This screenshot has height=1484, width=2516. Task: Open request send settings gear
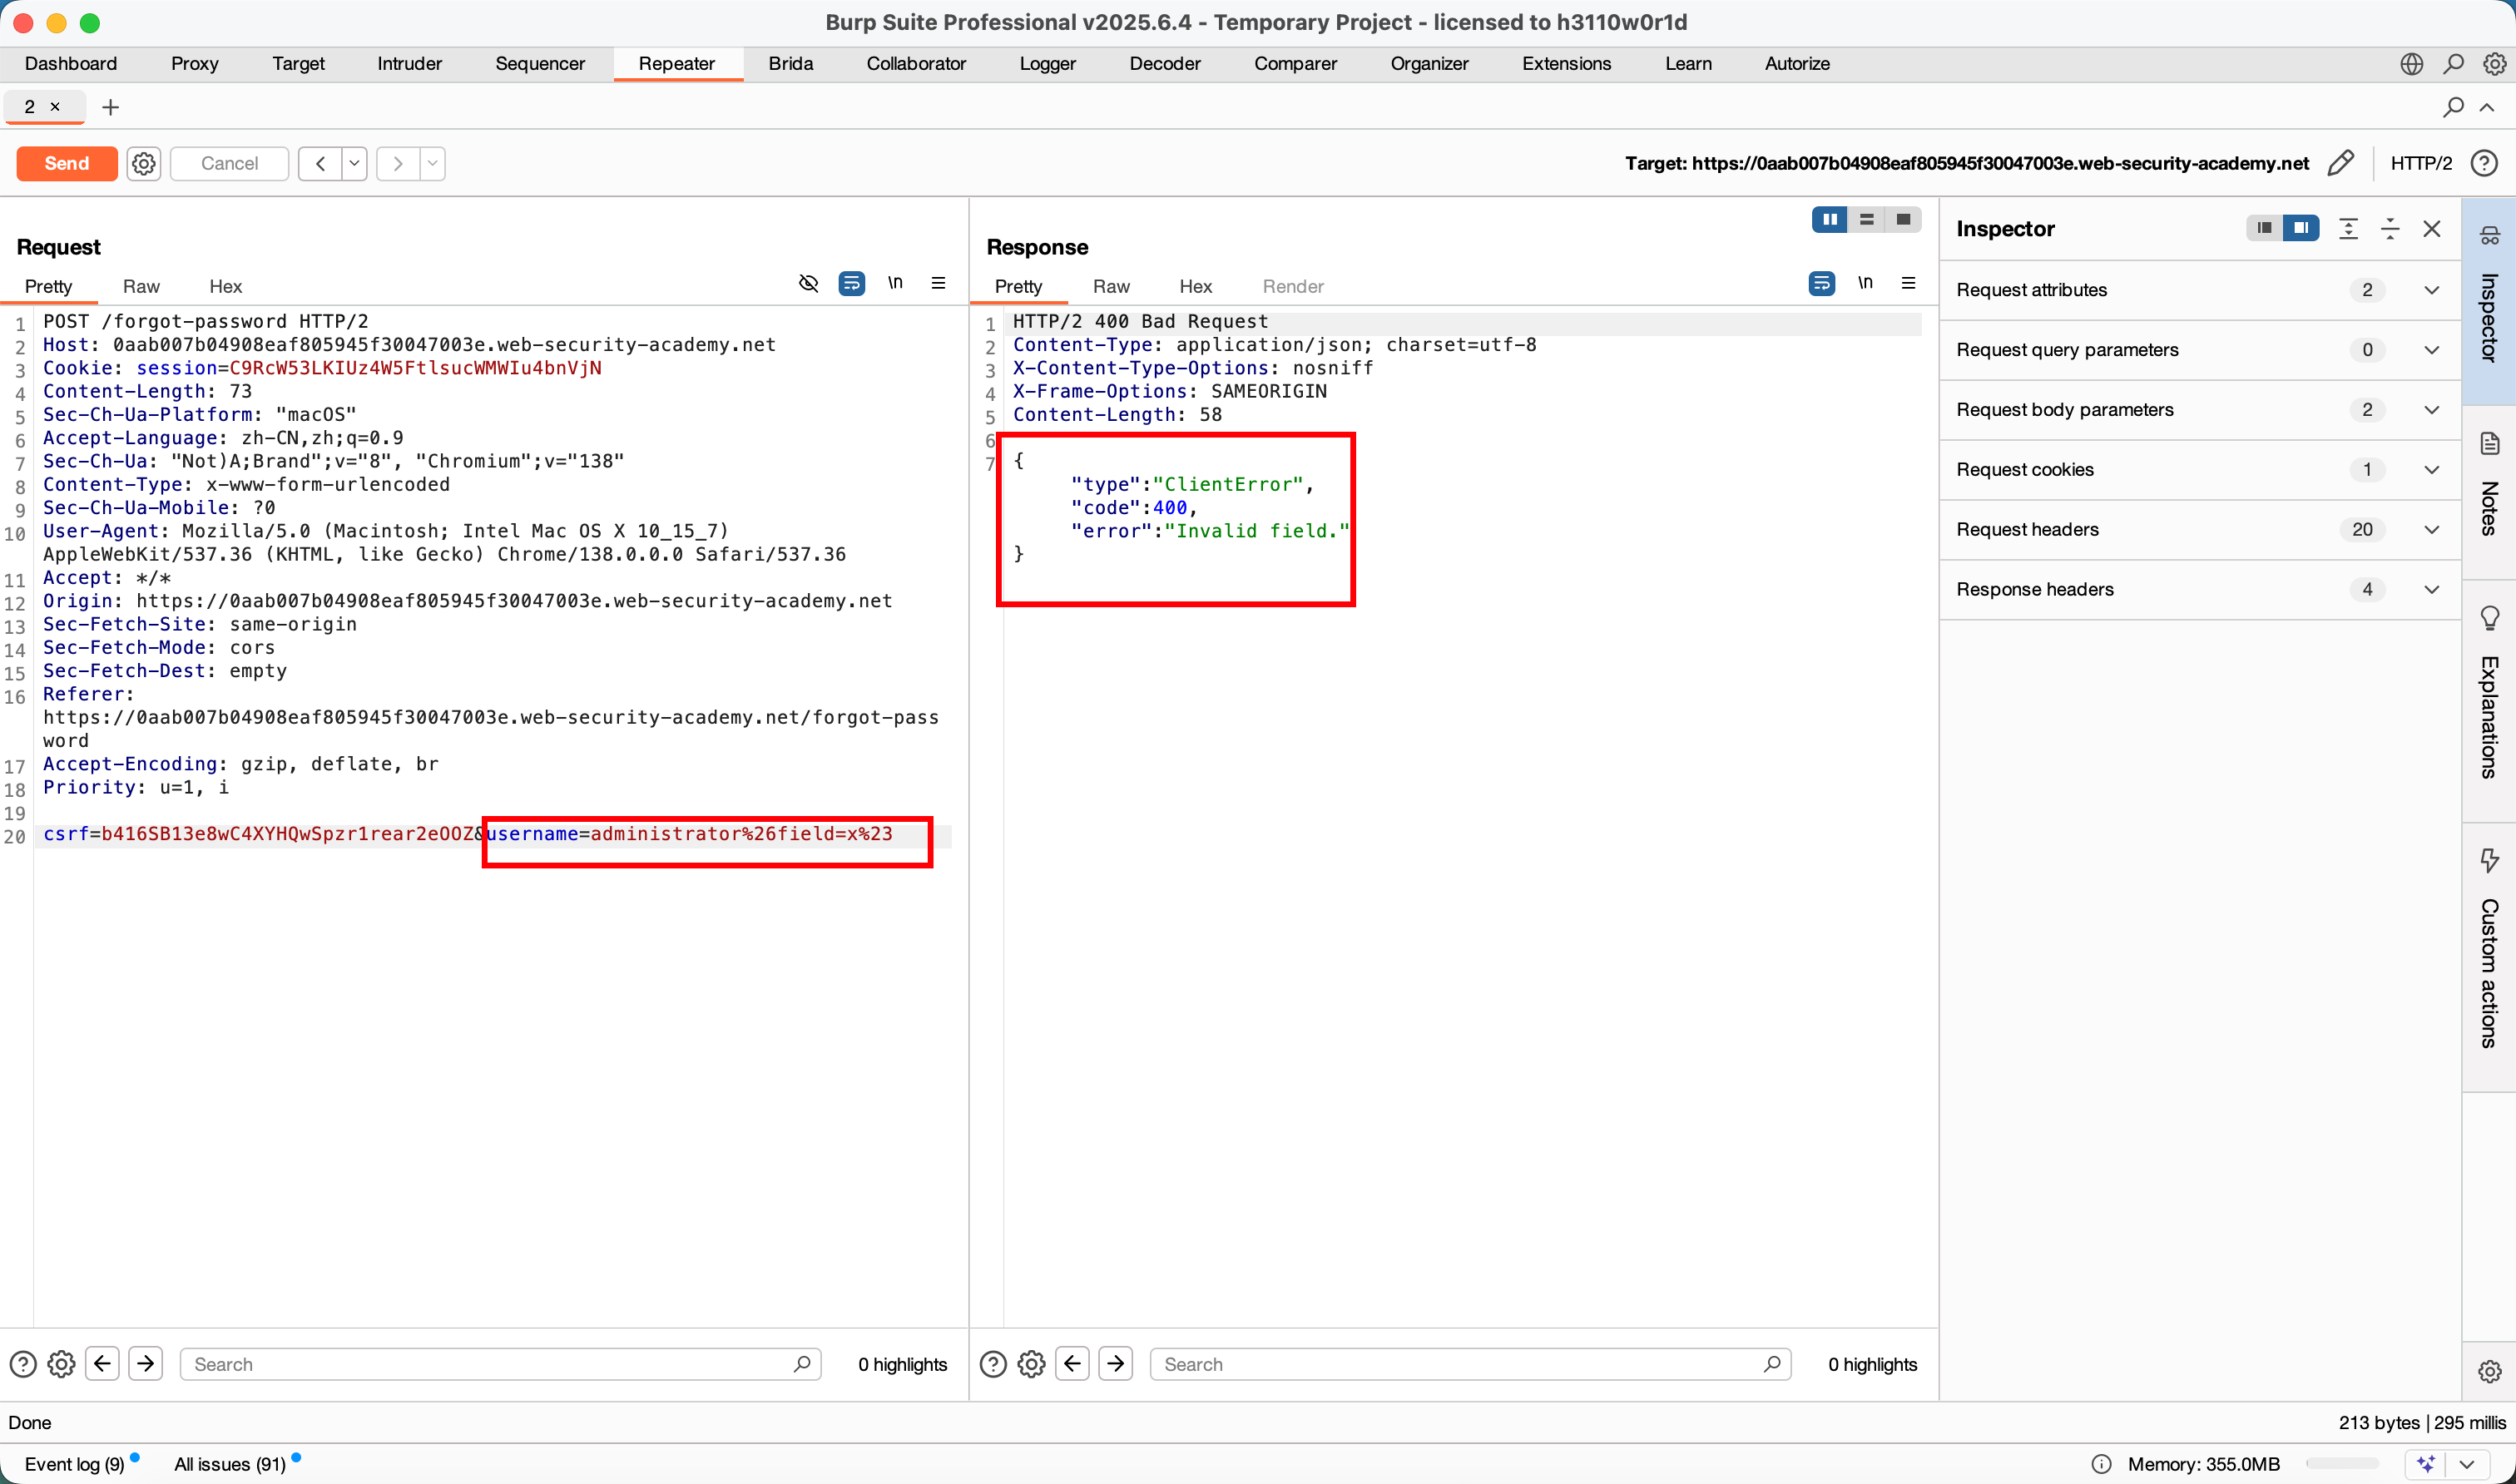(x=144, y=163)
